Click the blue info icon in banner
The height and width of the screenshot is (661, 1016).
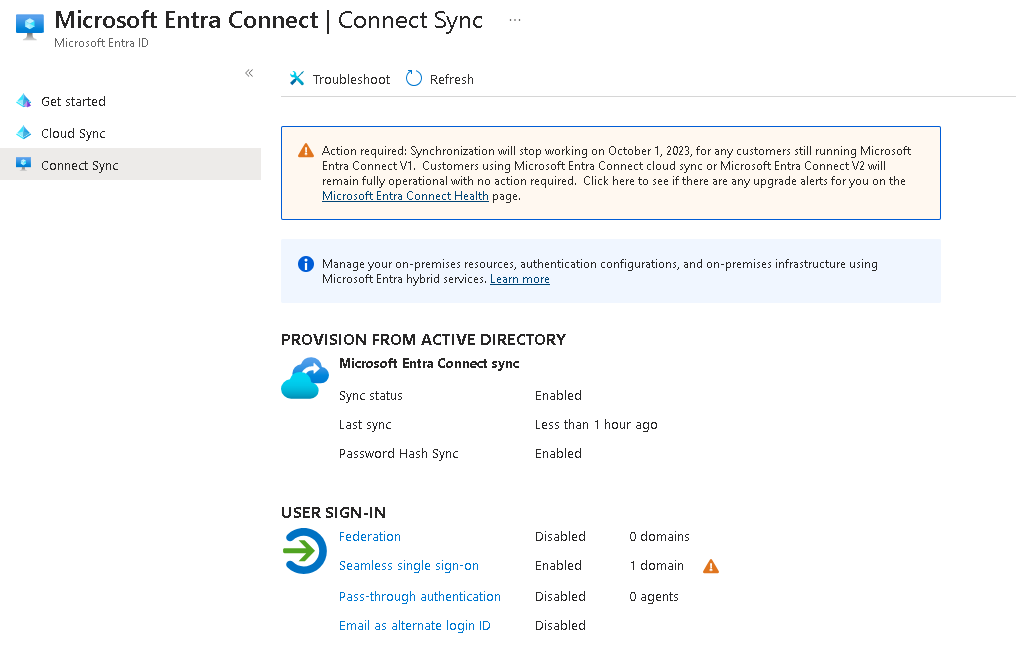(306, 264)
